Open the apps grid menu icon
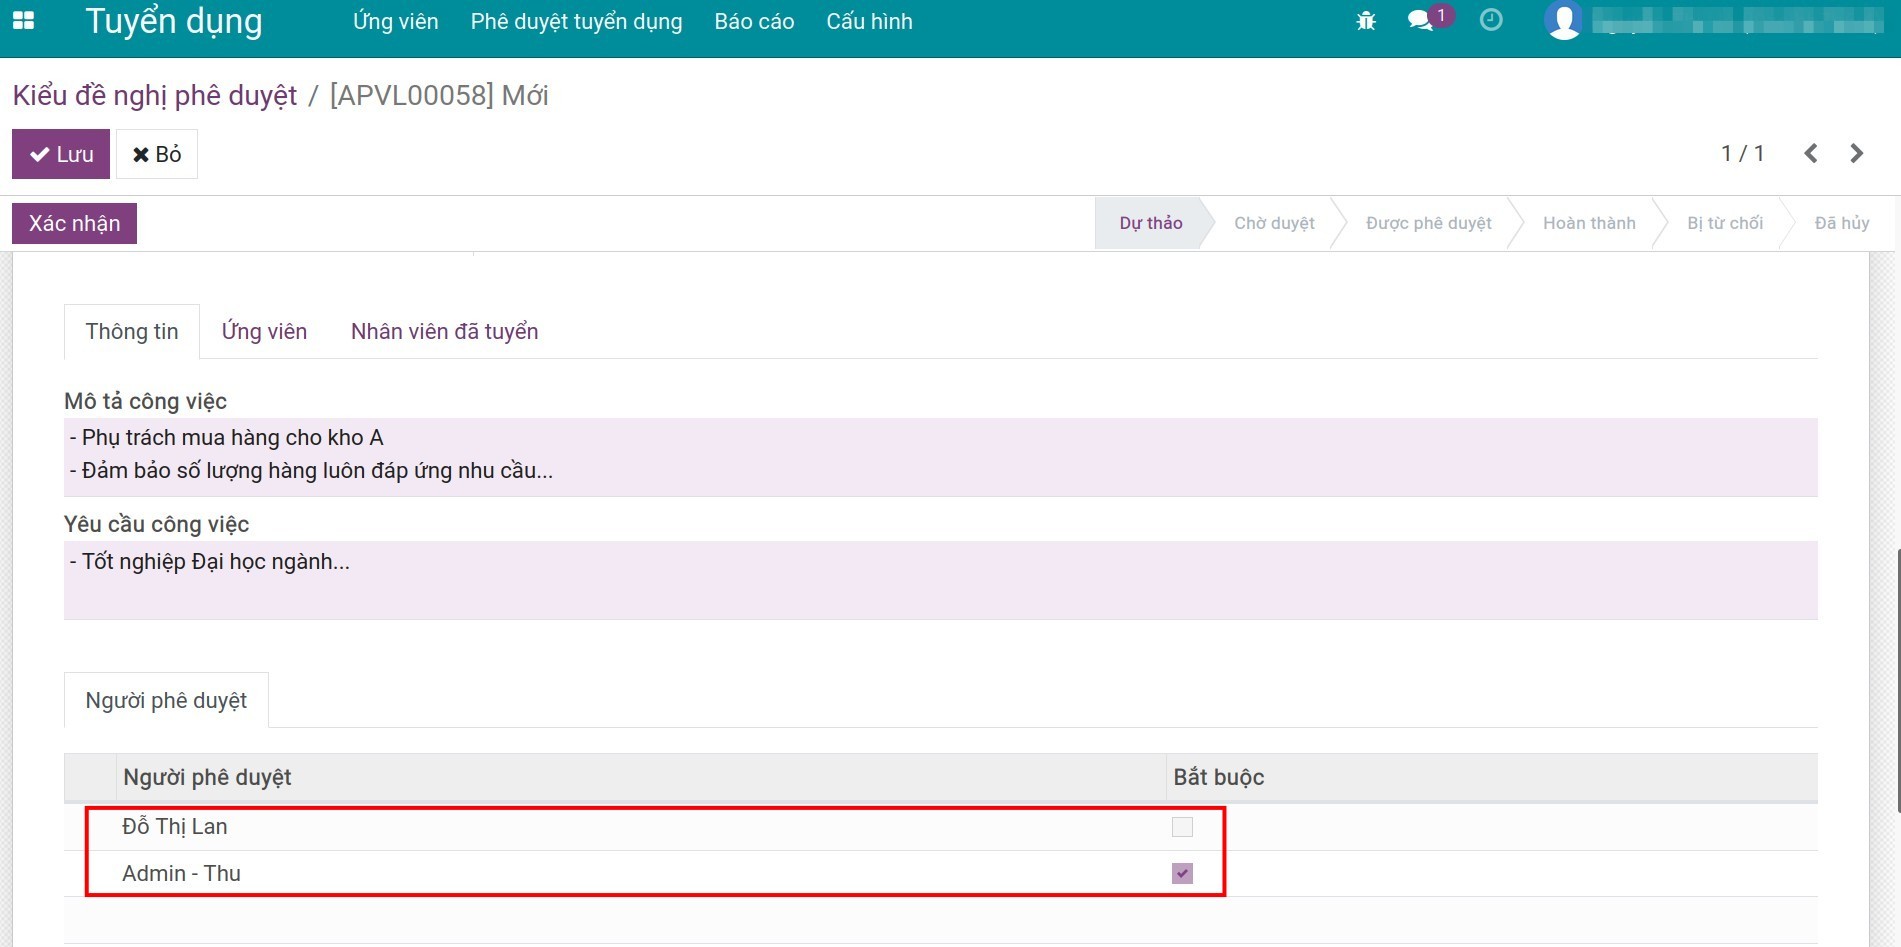The height and width of the screenshot is (947, 1901). (x=23, y=21)
